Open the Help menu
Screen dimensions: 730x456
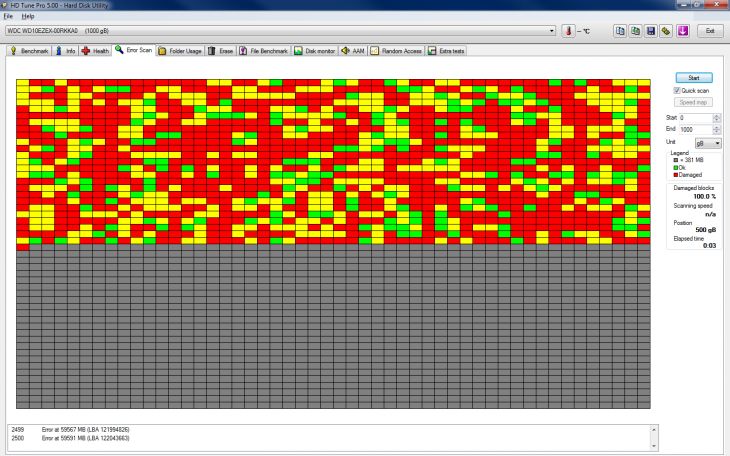tap(28, 16)
